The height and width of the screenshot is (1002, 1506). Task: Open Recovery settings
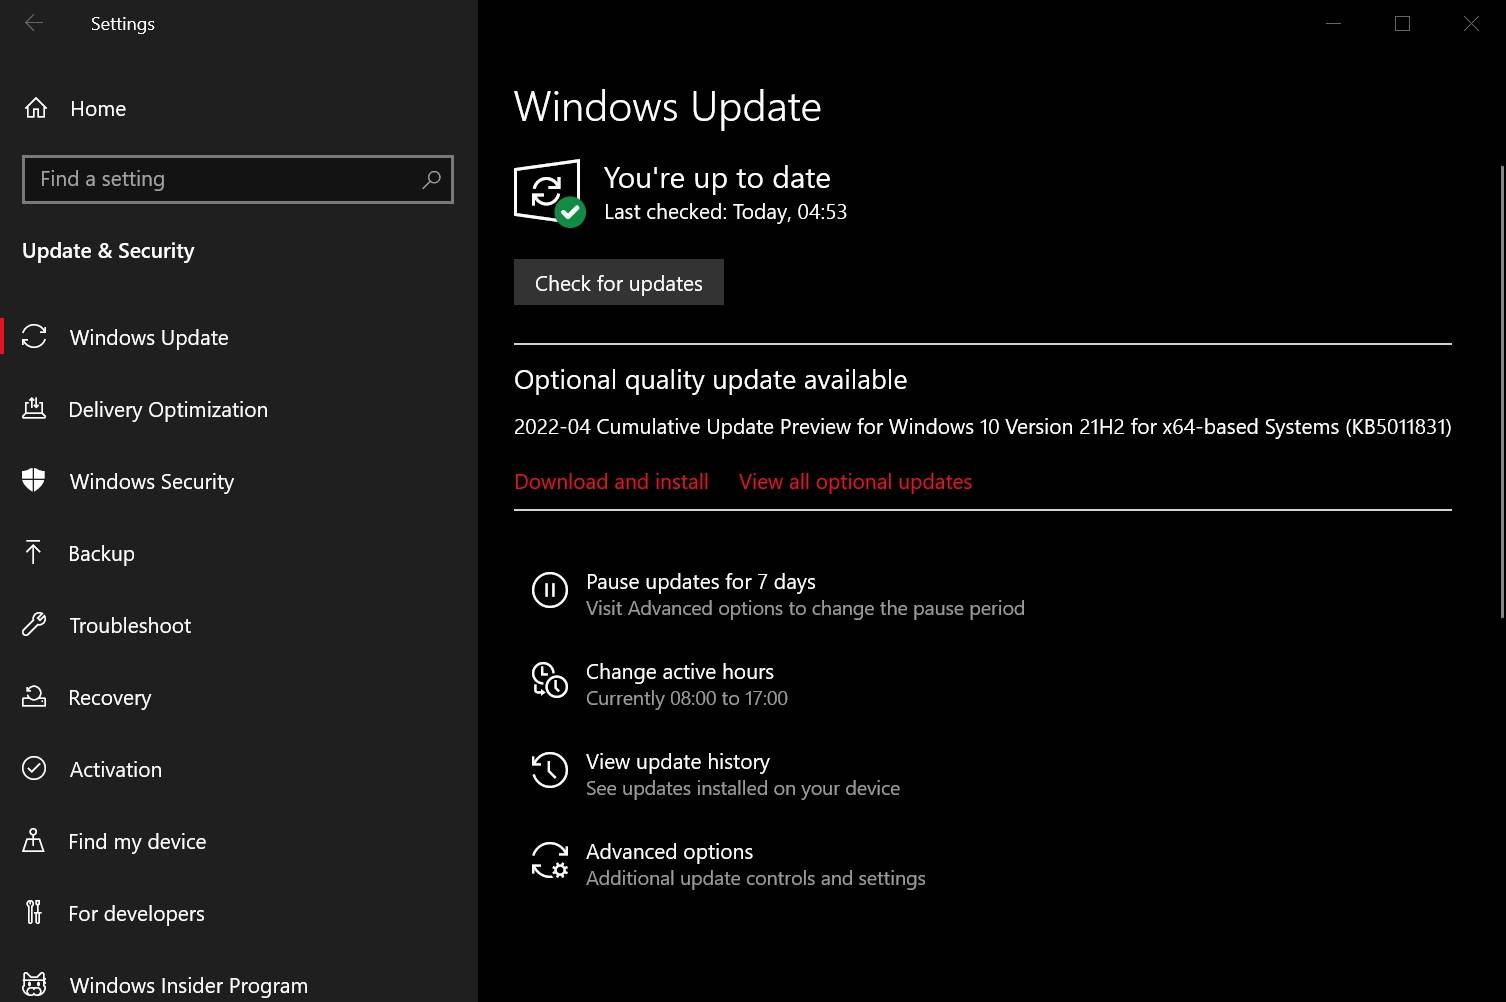(110, 697)
